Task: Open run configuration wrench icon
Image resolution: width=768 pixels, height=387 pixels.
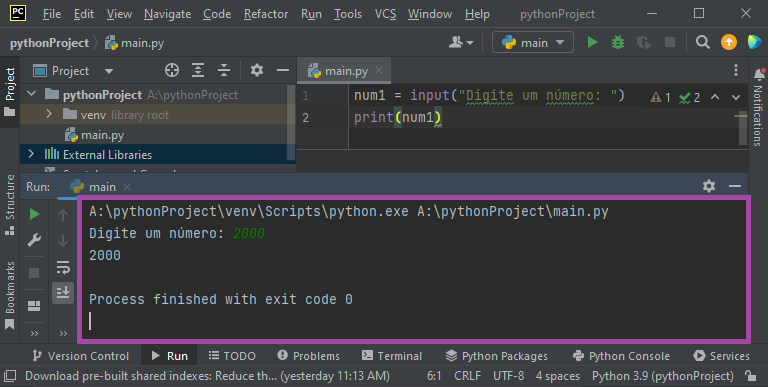Action: (x=34, y=241)
